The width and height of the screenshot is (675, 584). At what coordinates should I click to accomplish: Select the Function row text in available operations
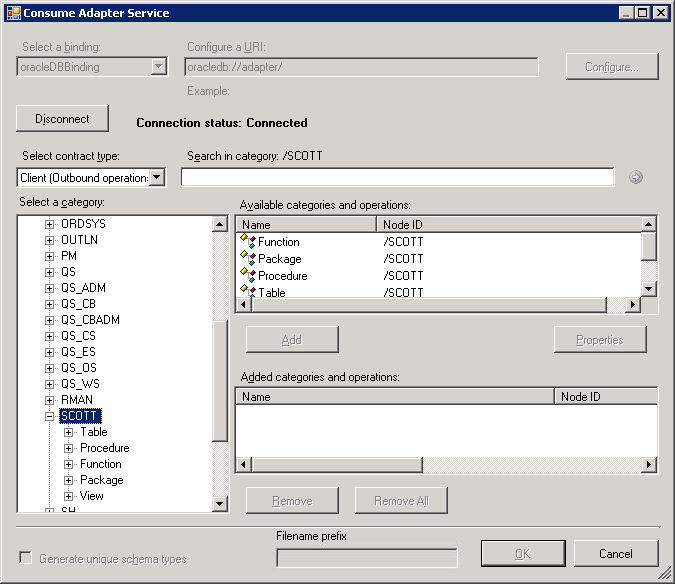click(279, 242)
